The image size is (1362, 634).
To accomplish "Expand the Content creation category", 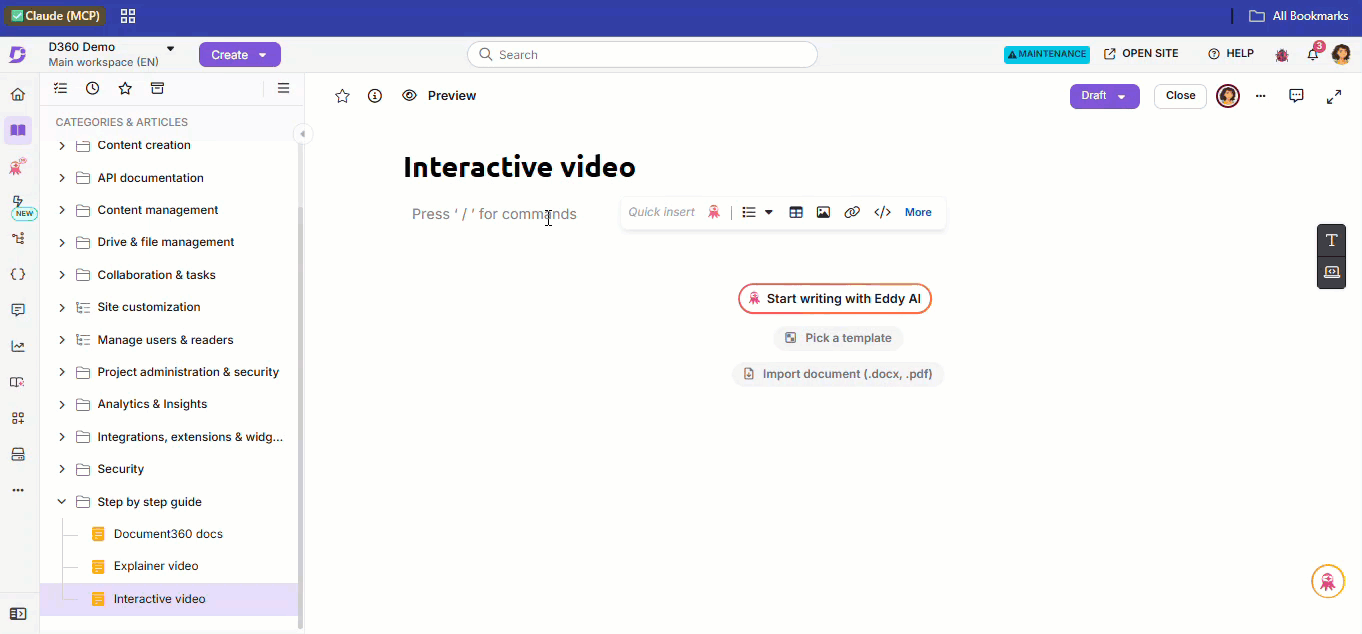I will click(62, 145).
